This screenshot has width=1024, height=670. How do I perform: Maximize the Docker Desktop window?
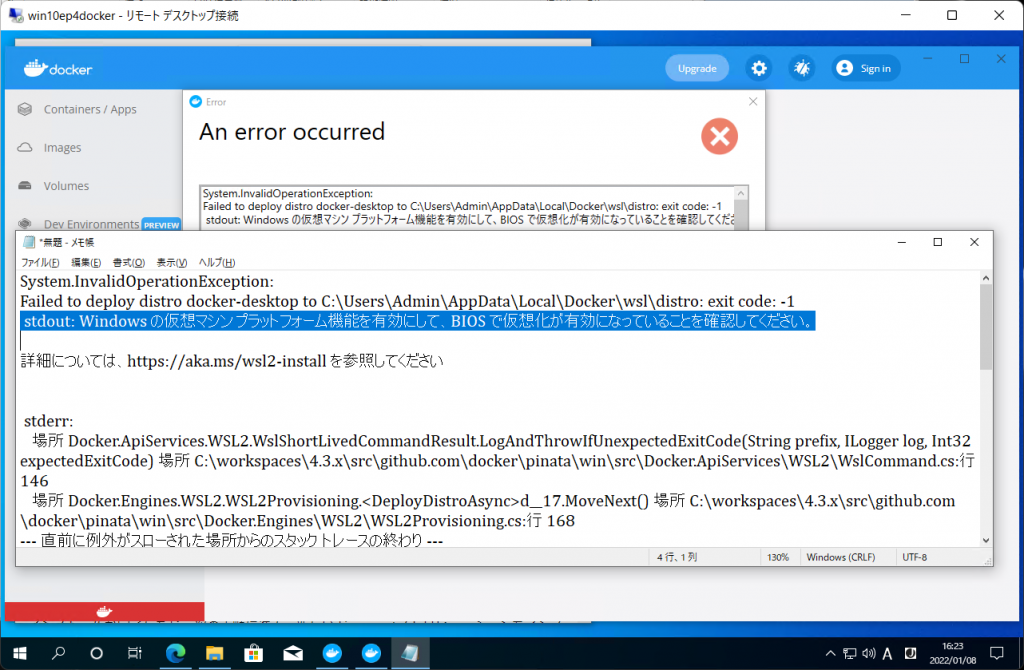pos(965,59)
